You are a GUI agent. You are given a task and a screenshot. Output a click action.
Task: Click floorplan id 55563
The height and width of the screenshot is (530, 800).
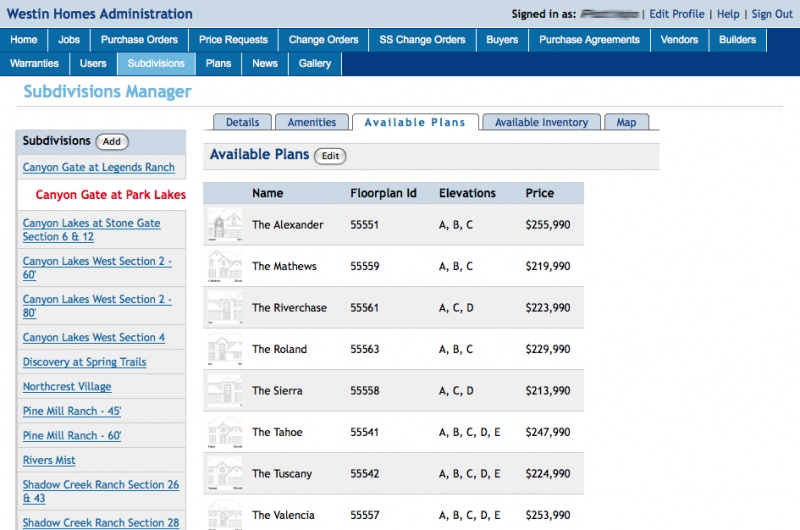pos(365,349)
